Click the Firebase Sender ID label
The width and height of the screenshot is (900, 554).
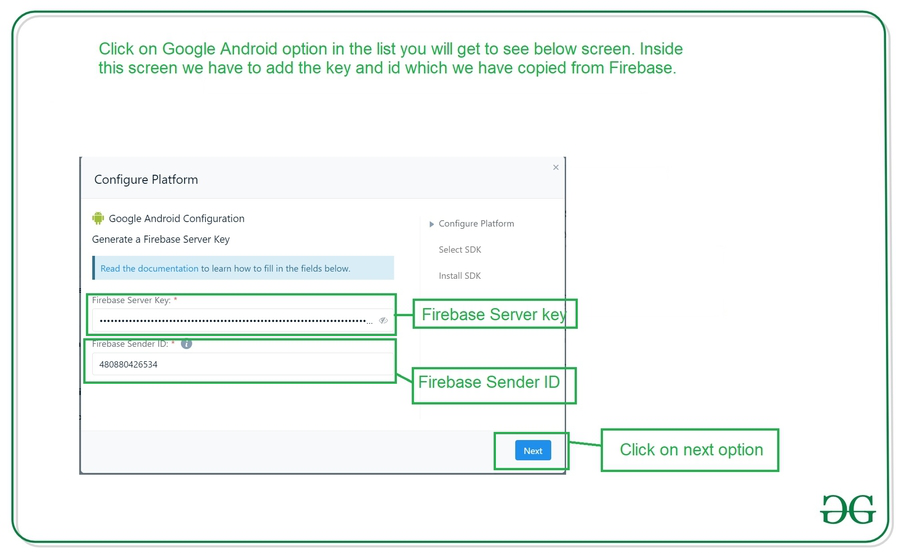(x=130, y=344)
